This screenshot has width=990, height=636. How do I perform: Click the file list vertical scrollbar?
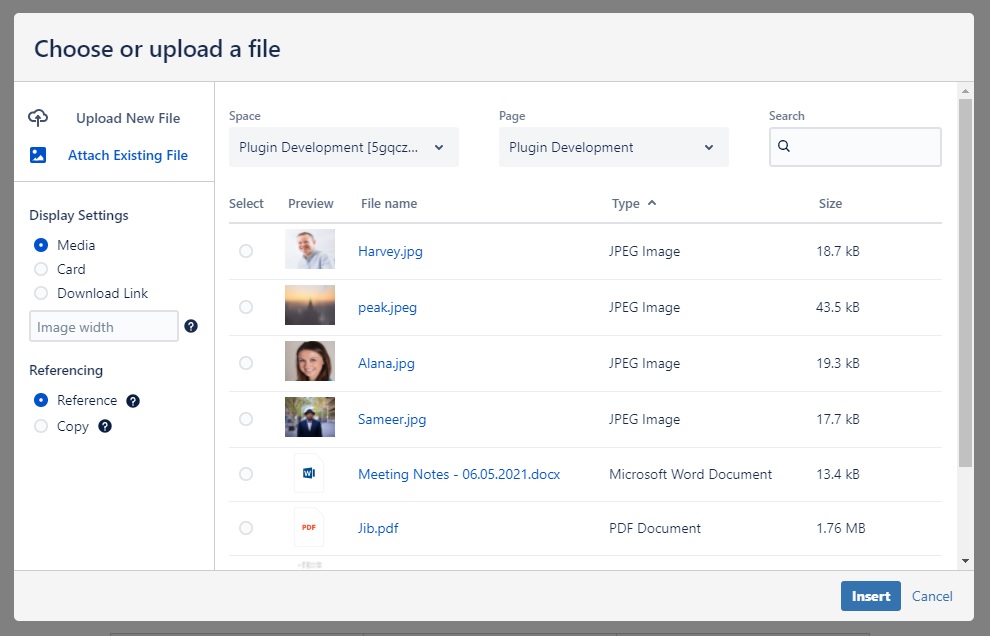pos(965,283)
